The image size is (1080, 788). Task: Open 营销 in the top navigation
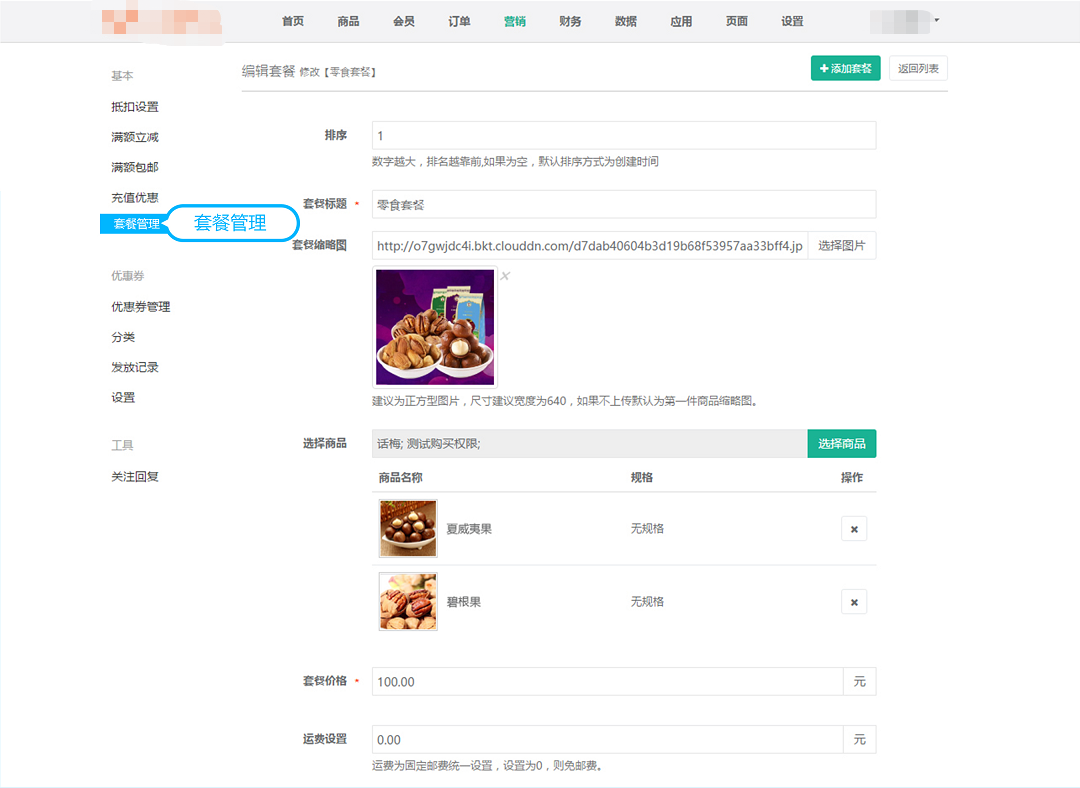coord(515,21)
